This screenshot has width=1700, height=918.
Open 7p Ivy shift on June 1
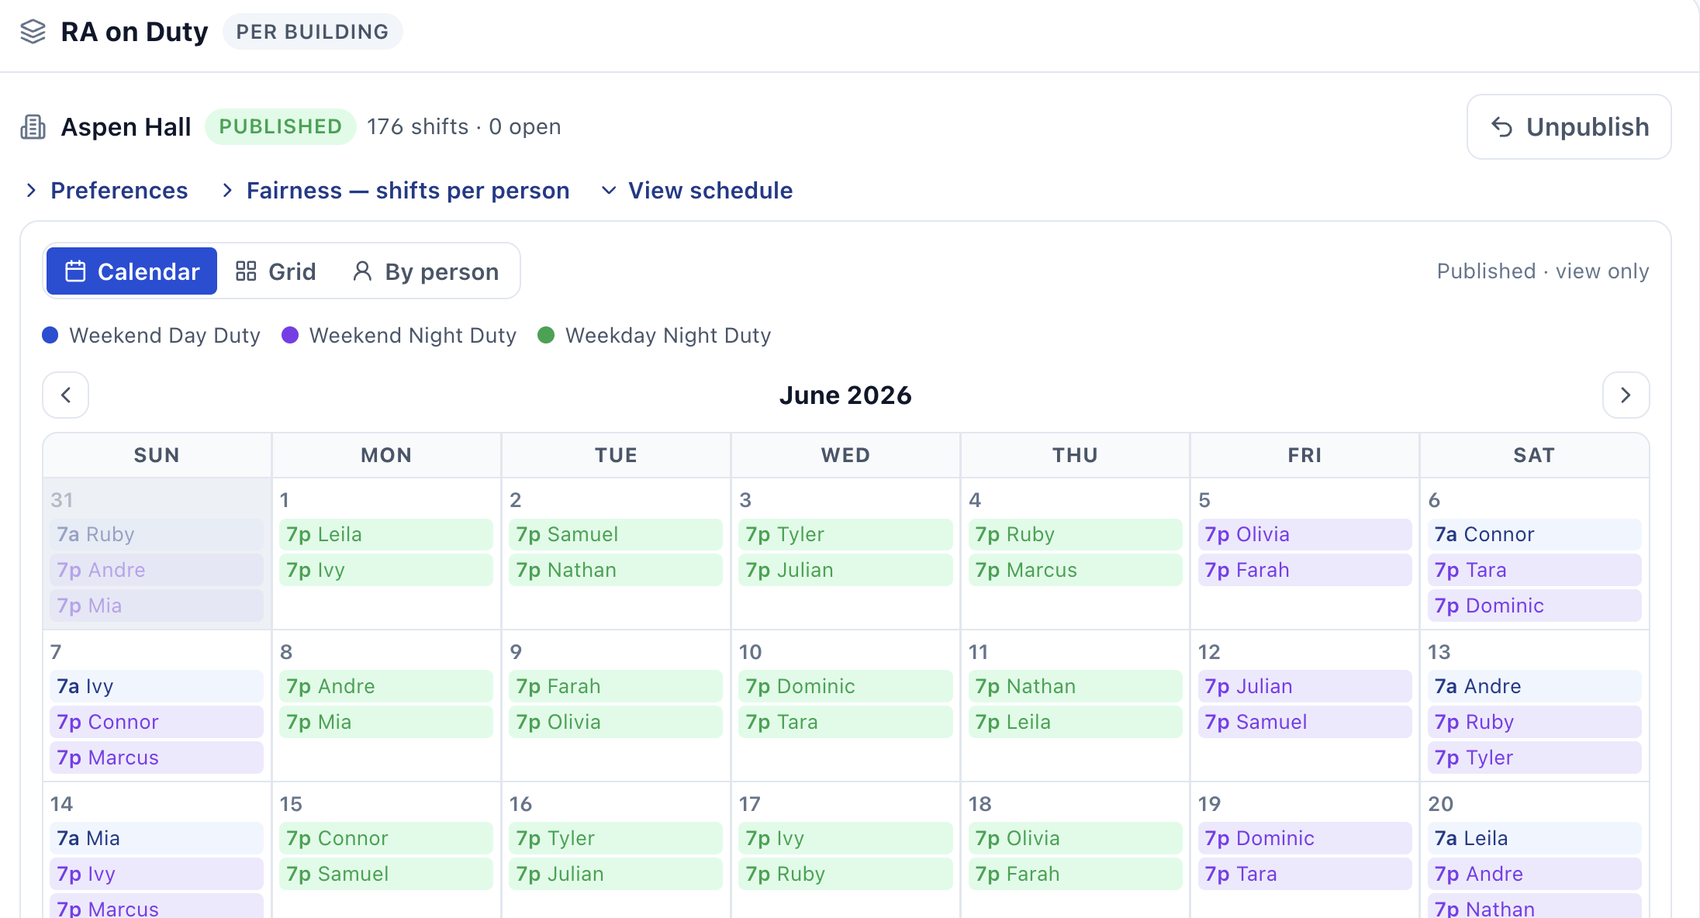click(386, 570)
